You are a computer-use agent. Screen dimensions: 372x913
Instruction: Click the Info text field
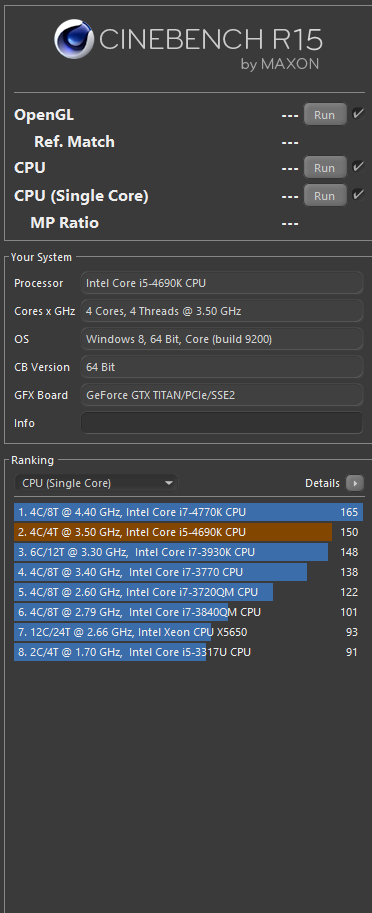[222, 423]
